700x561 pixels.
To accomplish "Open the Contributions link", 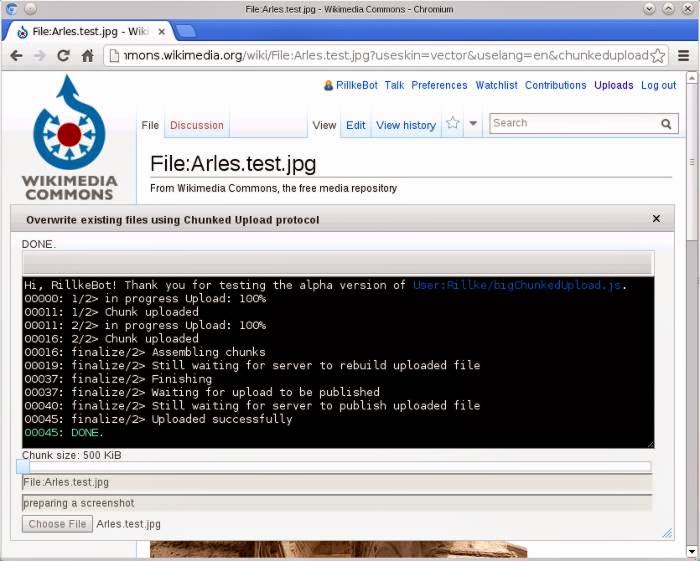I will [x=555, y=85].
